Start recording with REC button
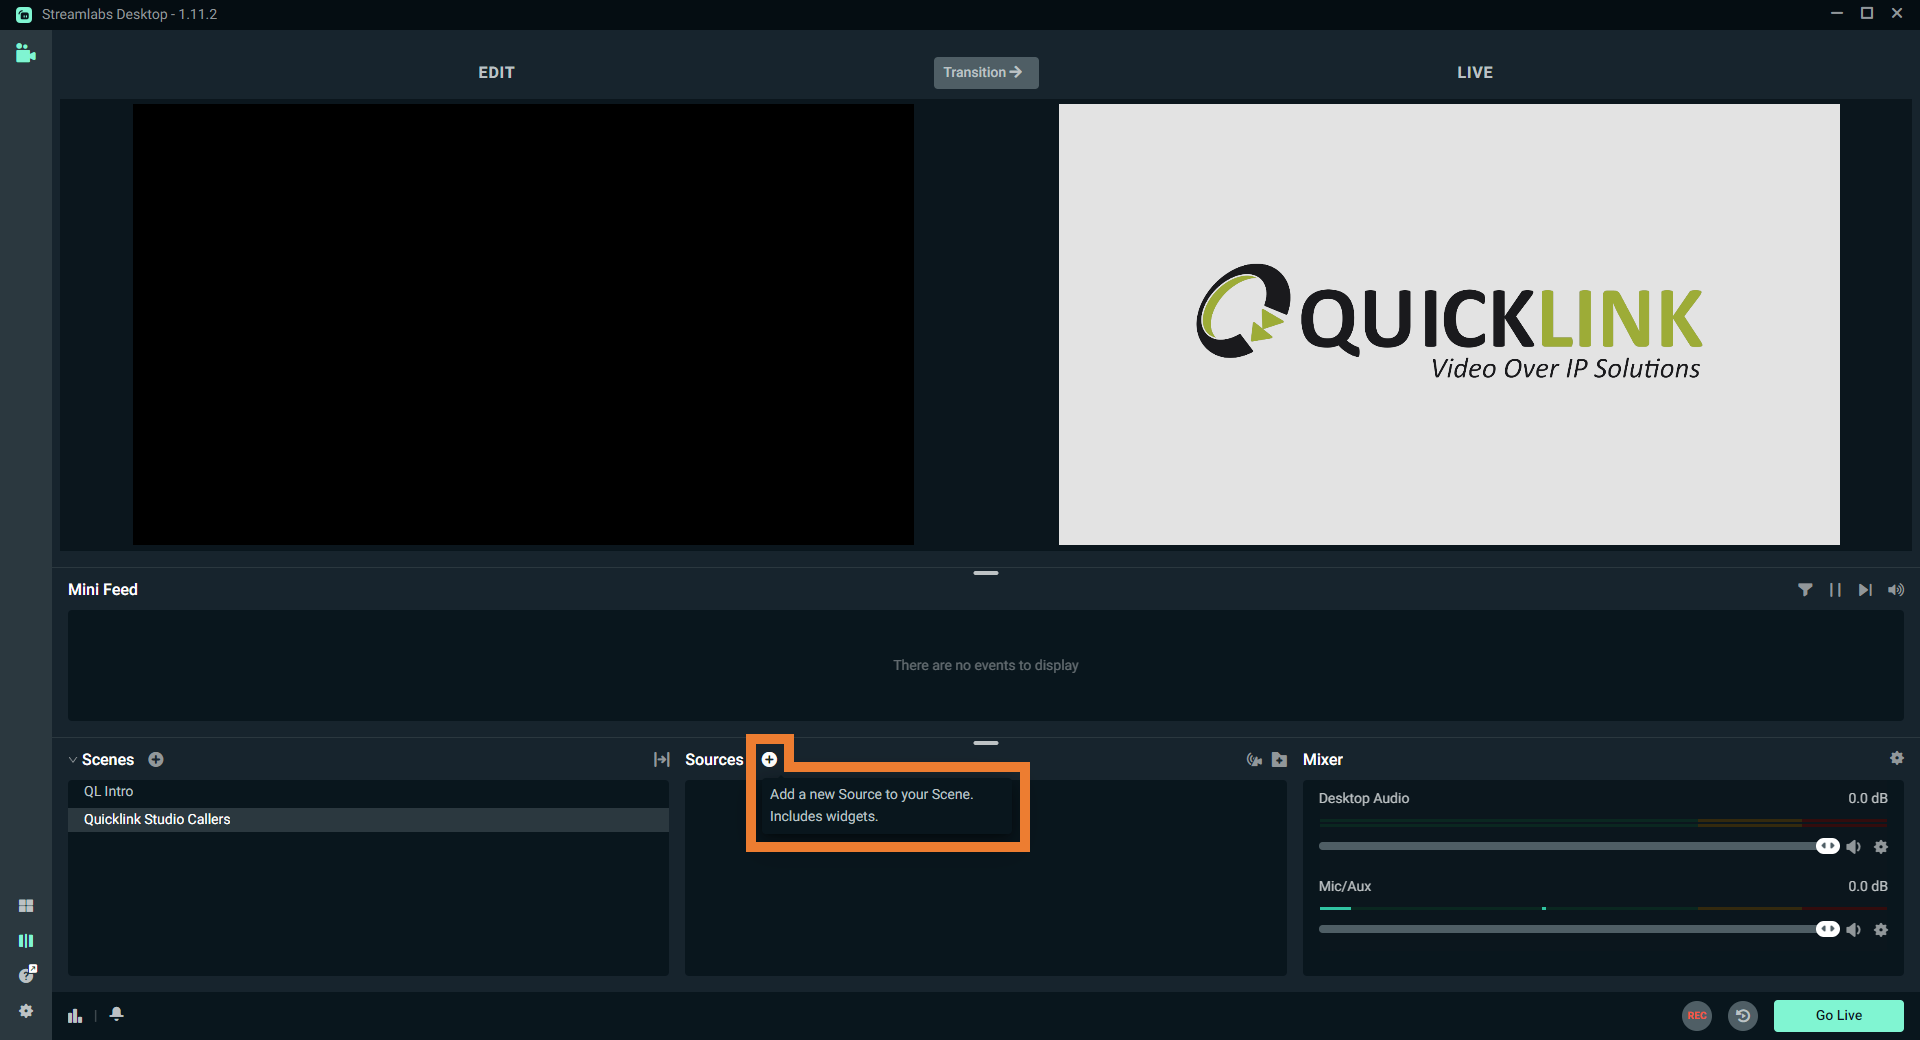This screenshot has width=1920, height=1040. point(1697,1015)
